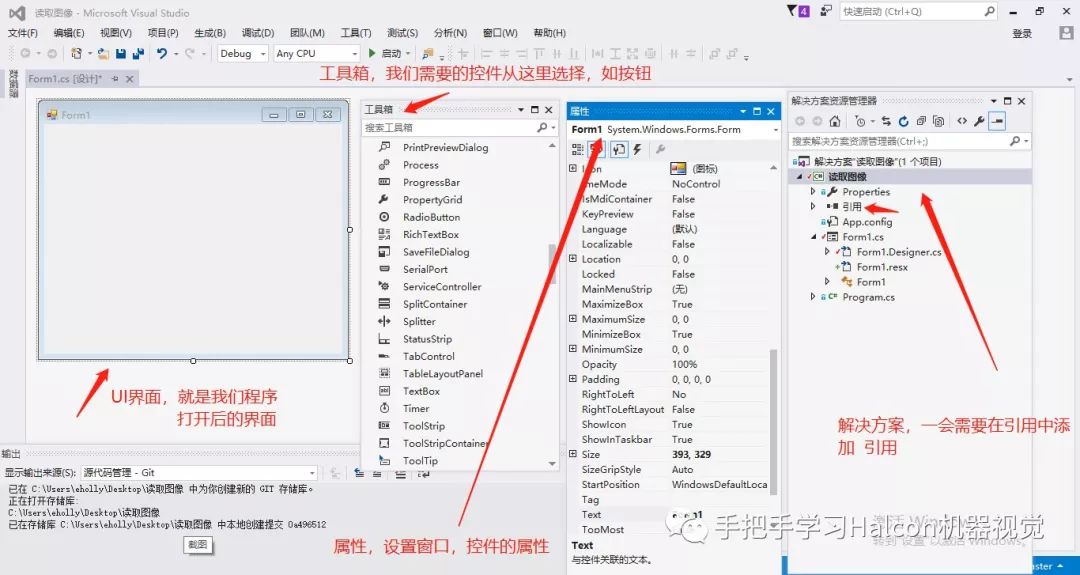Refresh the Solution Explorer
This screenshot has height=575, width=1080.
(904, 121)
